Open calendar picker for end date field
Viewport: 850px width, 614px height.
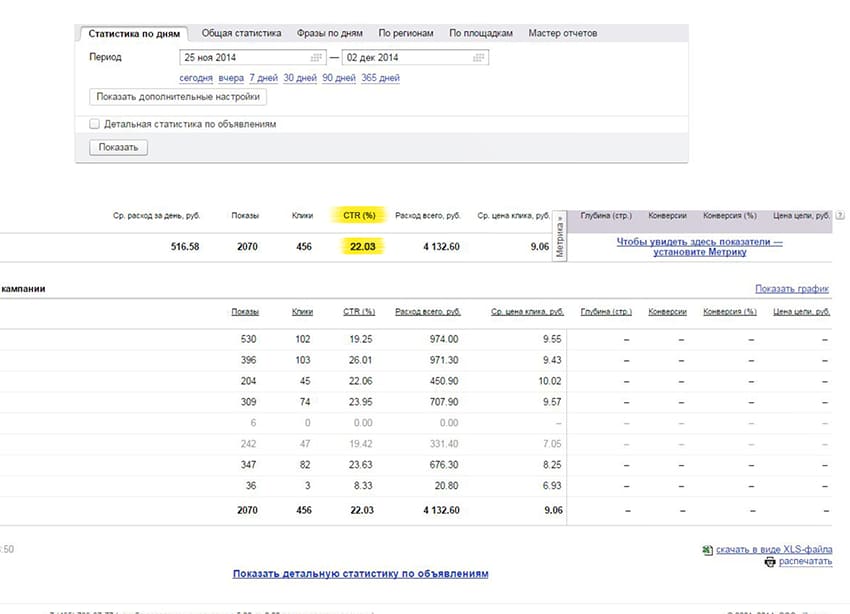tap(479, 58)
